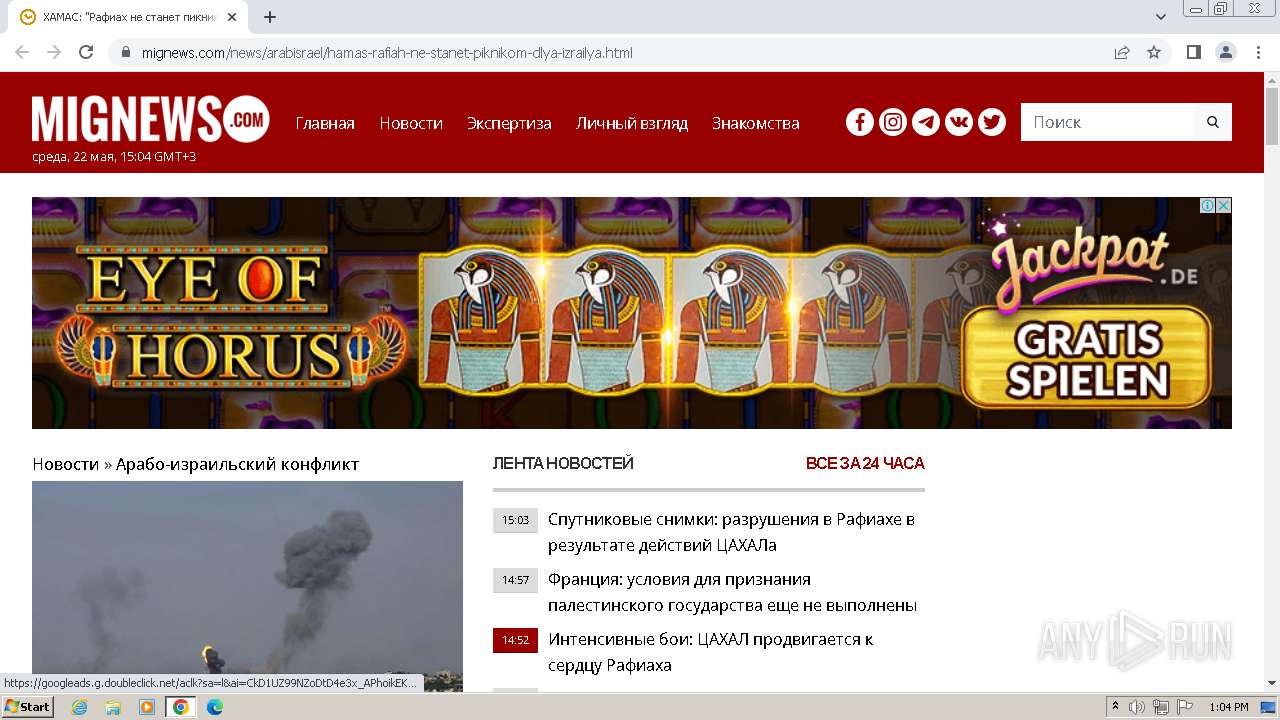Open Internet Explorer from taskbar
This screenshot has width=1280, height=720.
coord(80,707)
